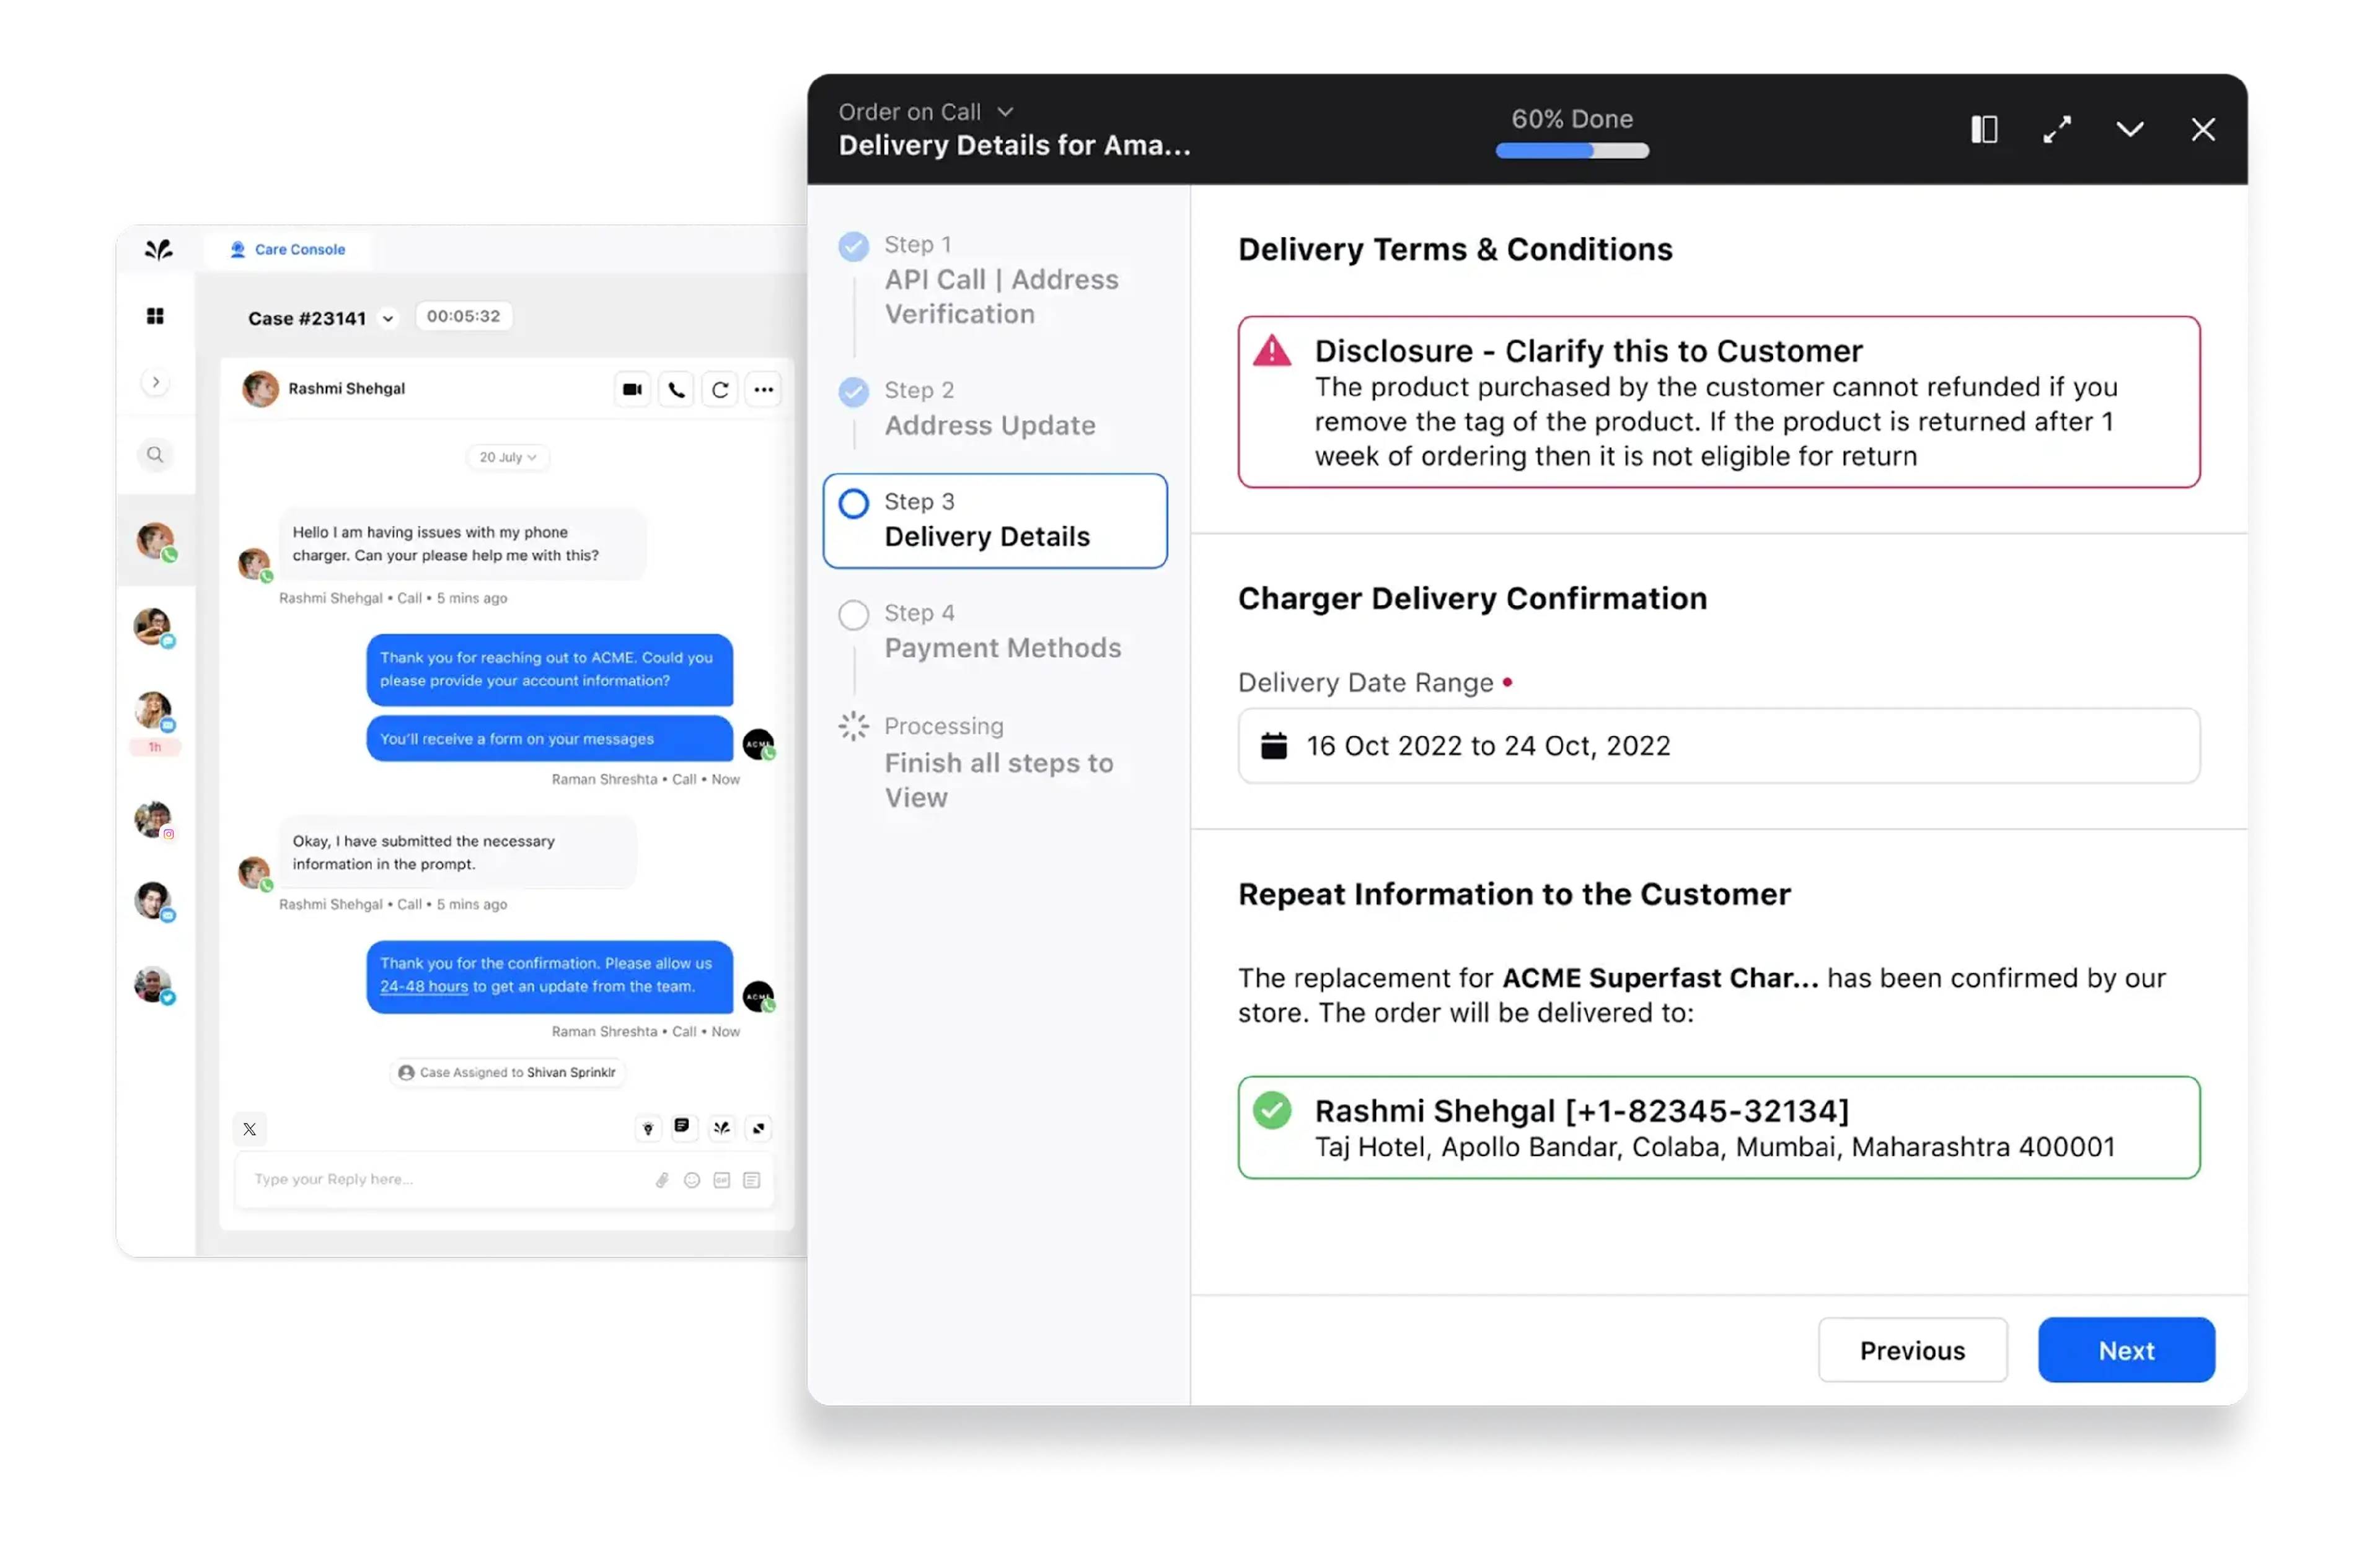Toggle the side panel layout icon
The image size is (2380, 1549).
pos(1984,129)
